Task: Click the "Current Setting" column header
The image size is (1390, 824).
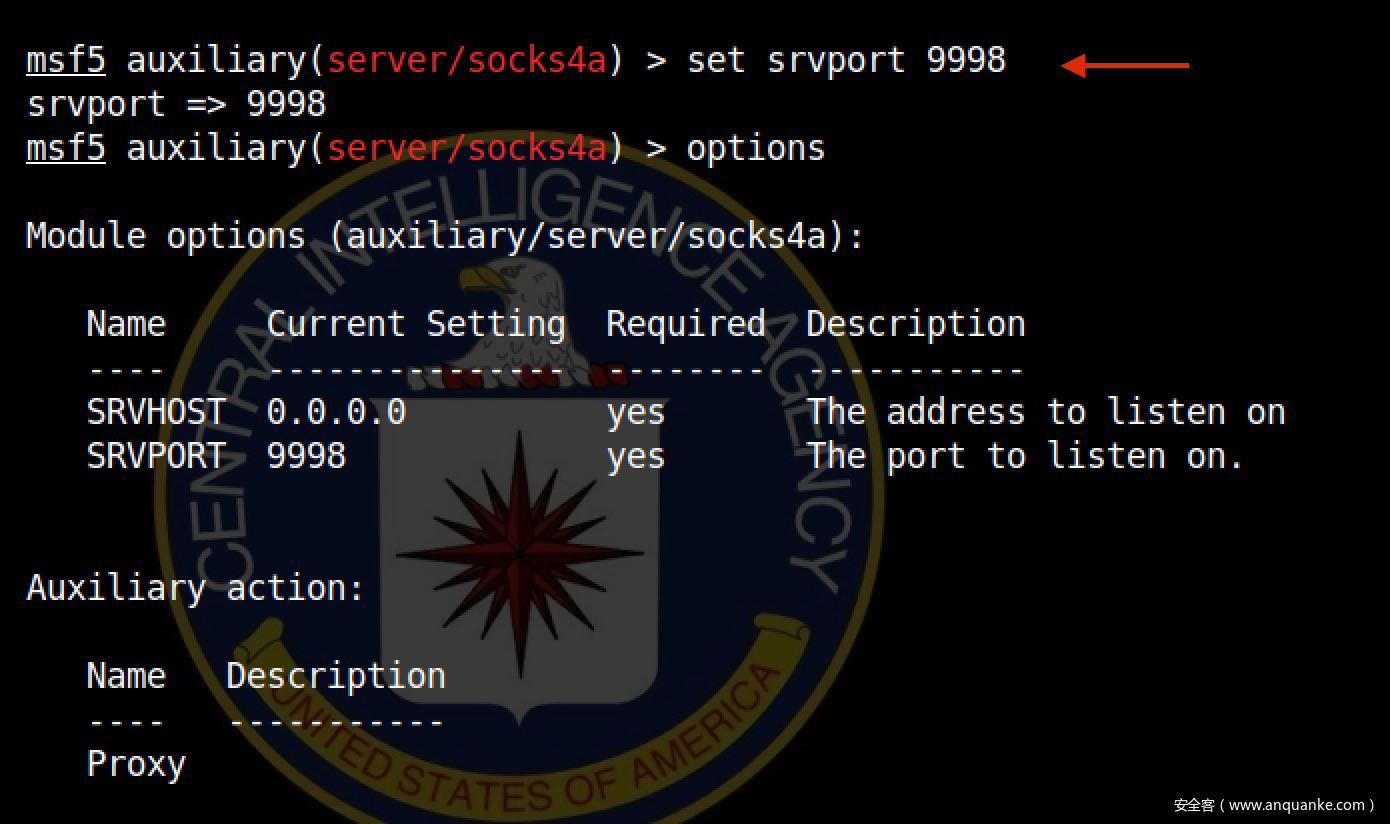Action: click(x=415, y=324)
